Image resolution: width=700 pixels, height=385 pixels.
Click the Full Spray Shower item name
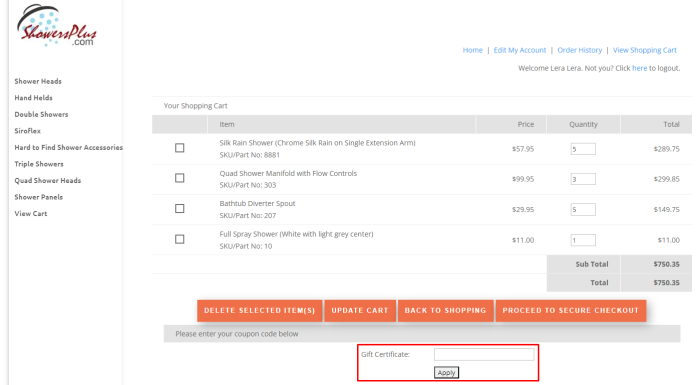pyautogui.click(x=296, y=234)
